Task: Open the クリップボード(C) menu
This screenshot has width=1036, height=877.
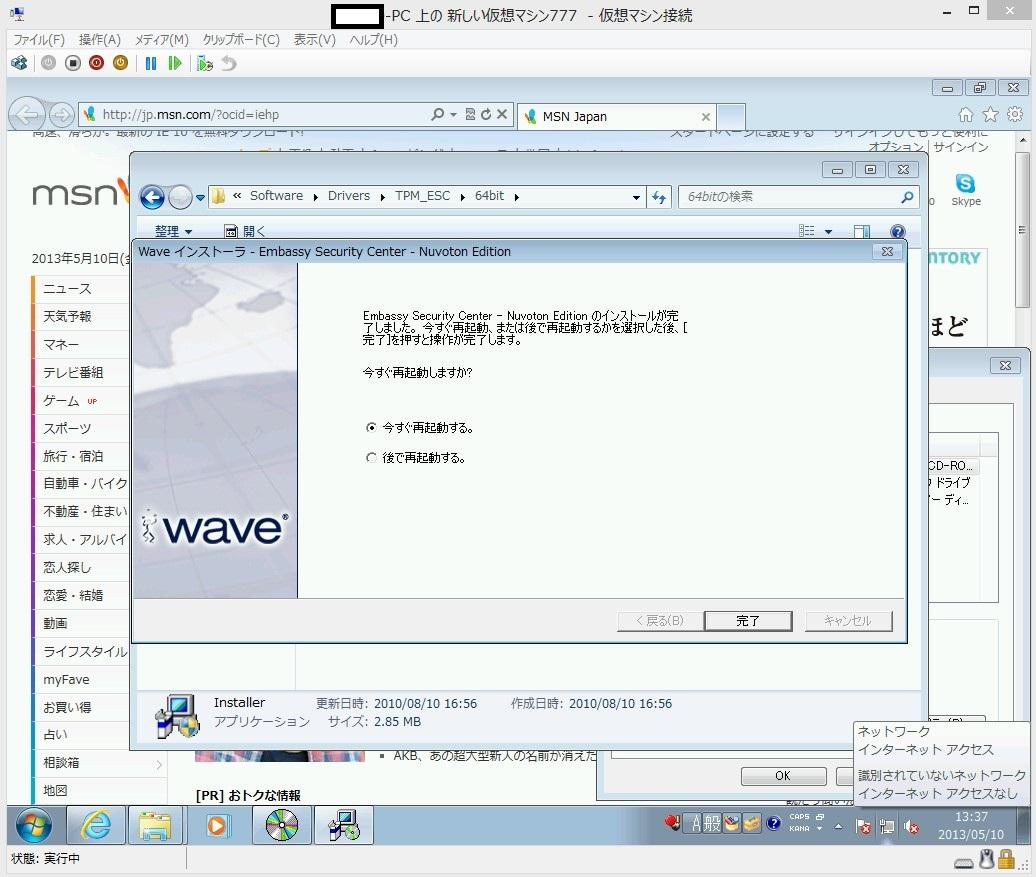Action: (241, 40)
